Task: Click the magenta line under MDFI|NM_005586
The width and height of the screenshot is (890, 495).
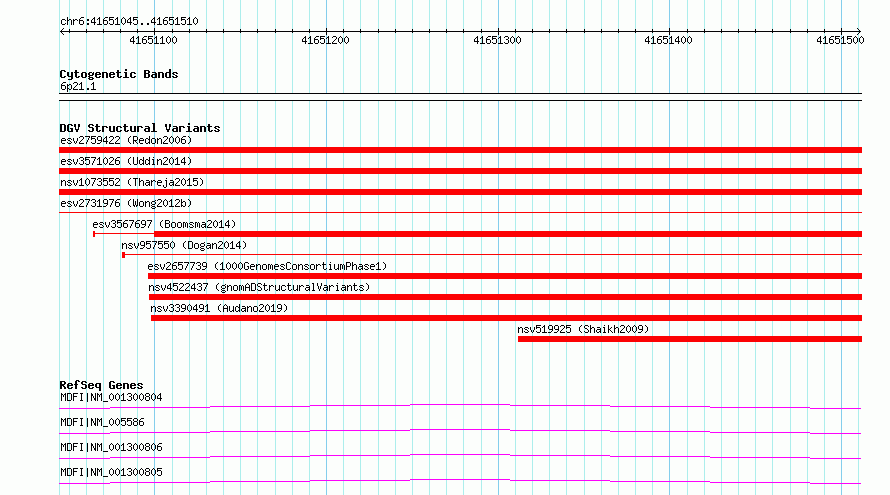Action: point(460,431)
